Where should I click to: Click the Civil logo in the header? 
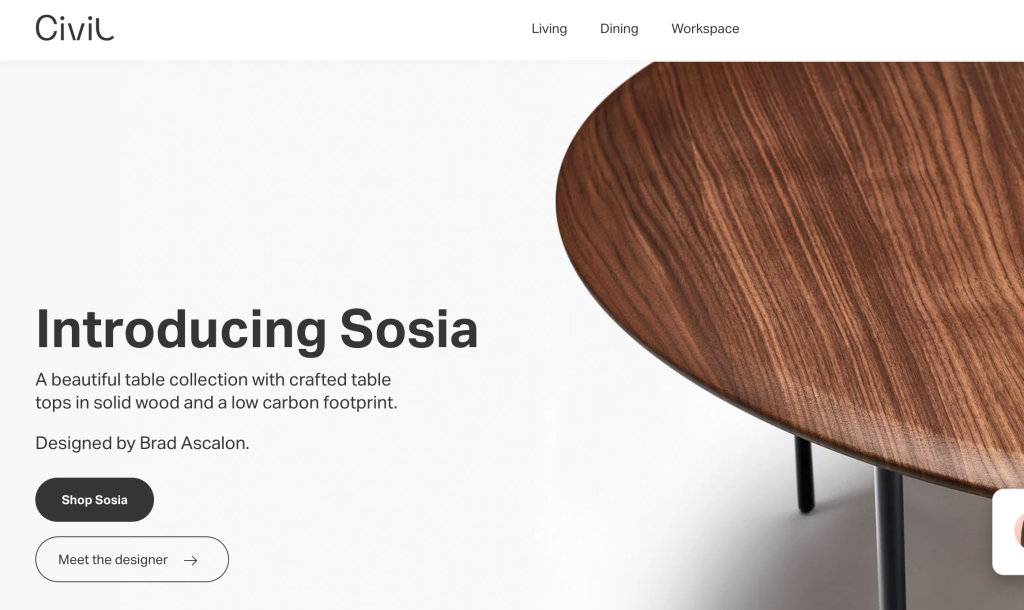[74, 28]
